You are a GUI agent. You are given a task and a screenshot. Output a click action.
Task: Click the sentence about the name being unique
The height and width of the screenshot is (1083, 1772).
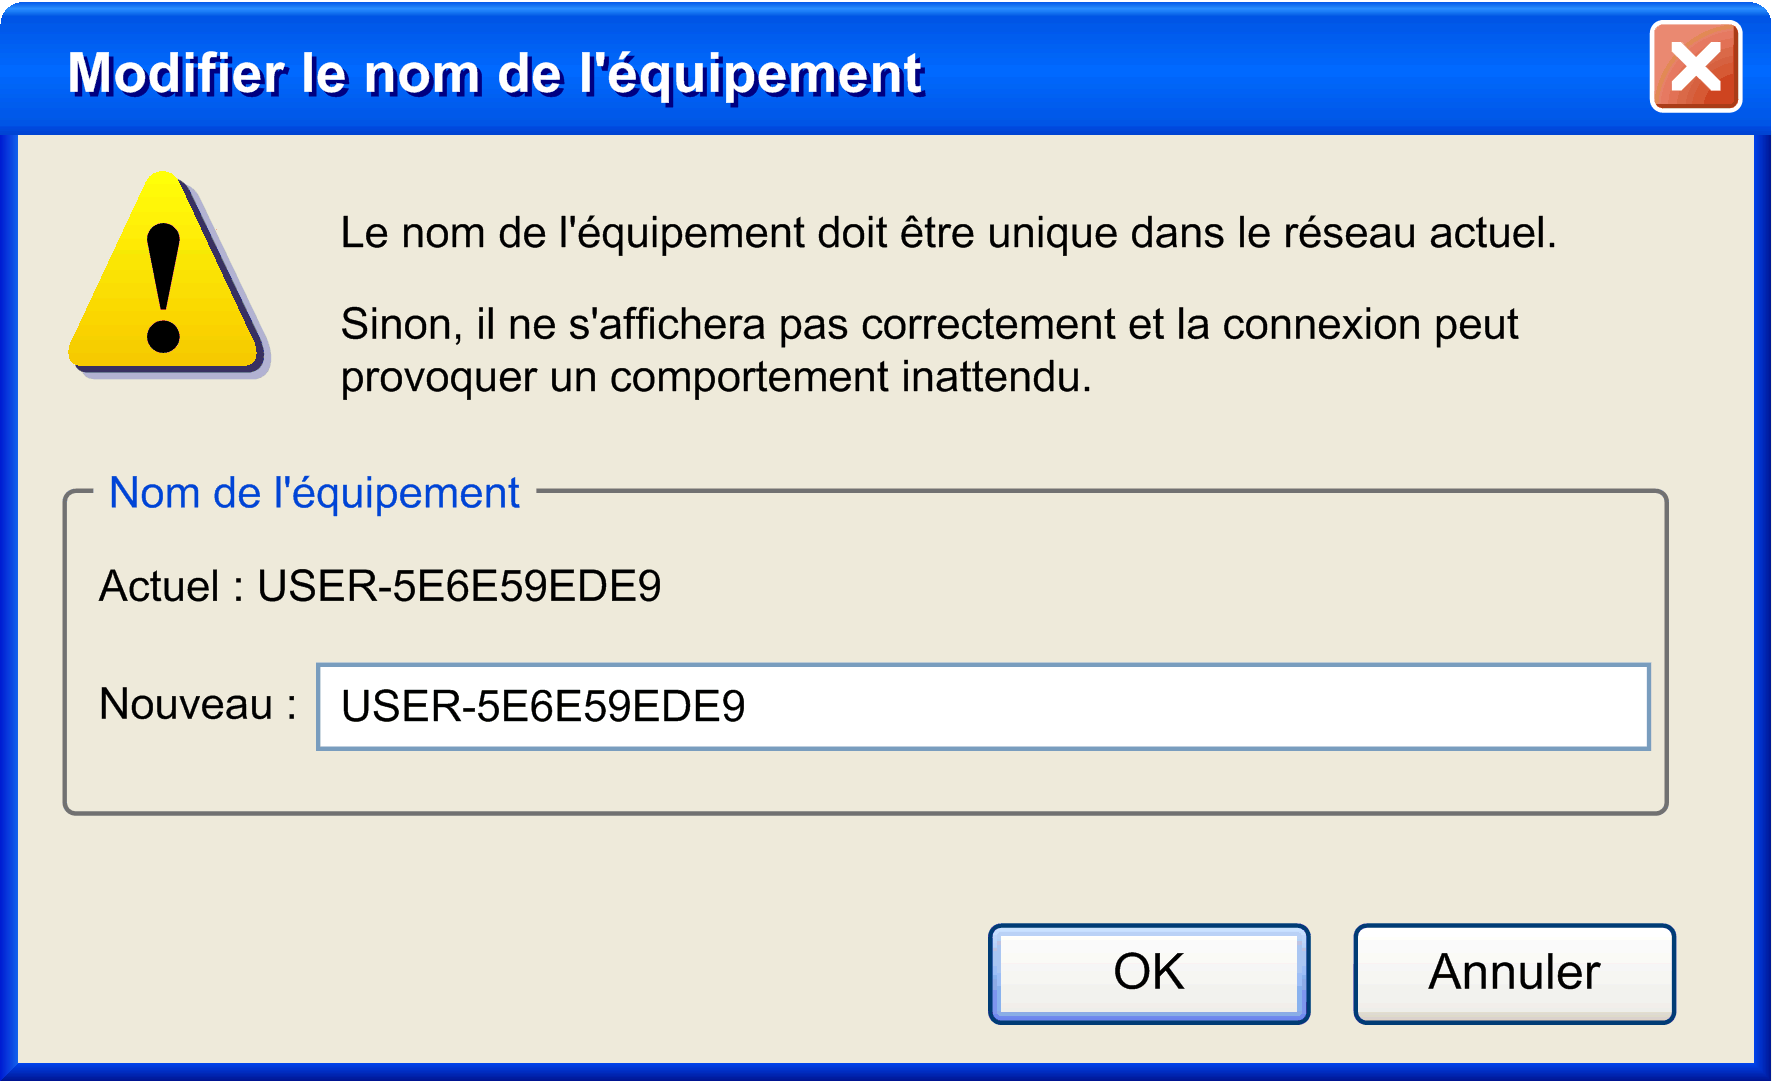click(x=948, y=233)
